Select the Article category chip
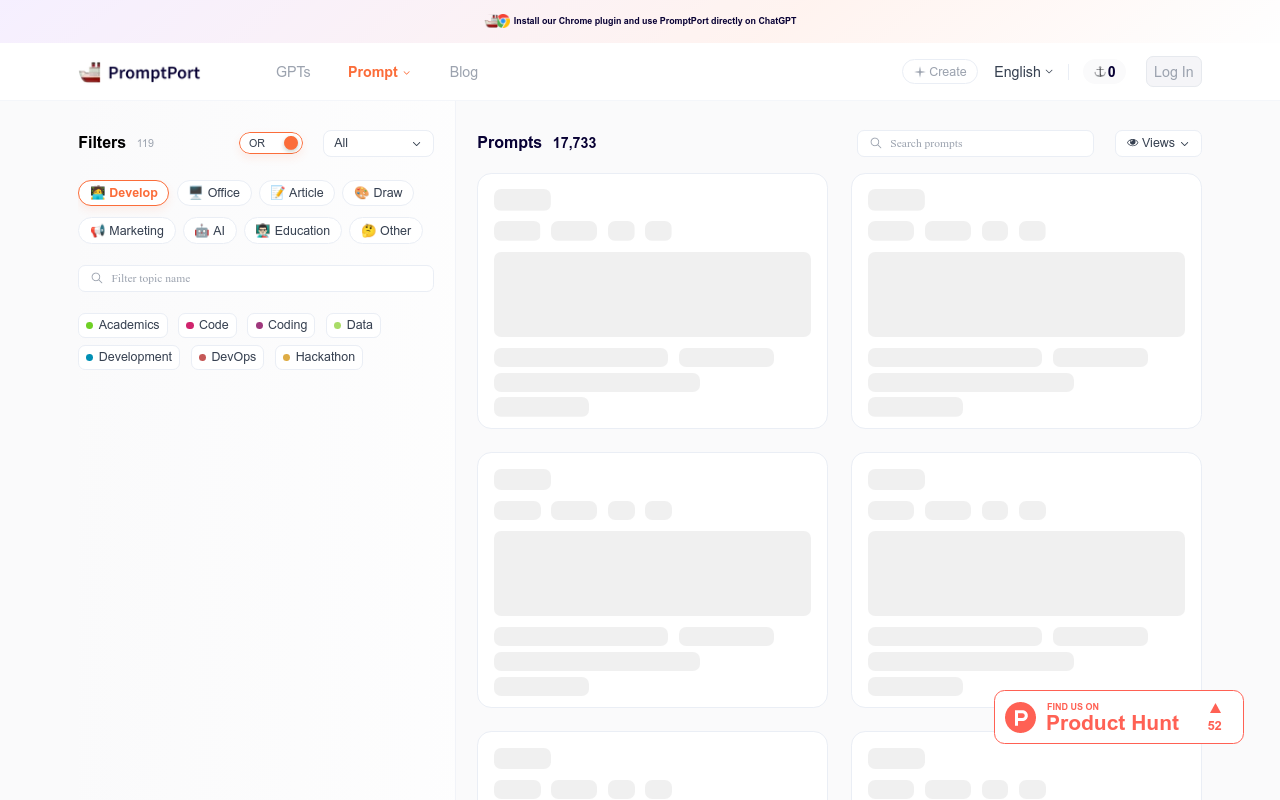This screenshot has width=1280, height=800. click(x=297, y=193)
